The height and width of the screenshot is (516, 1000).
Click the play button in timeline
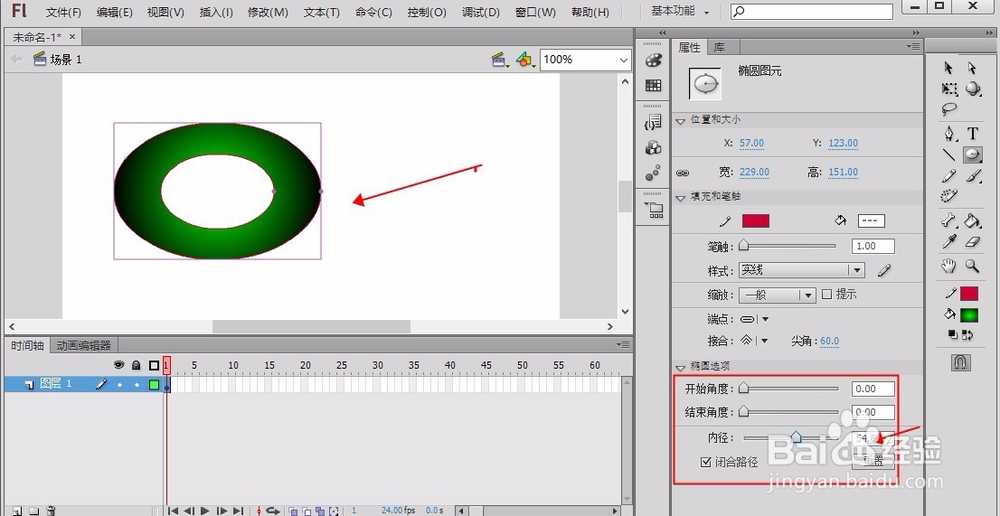pos(205,511)
